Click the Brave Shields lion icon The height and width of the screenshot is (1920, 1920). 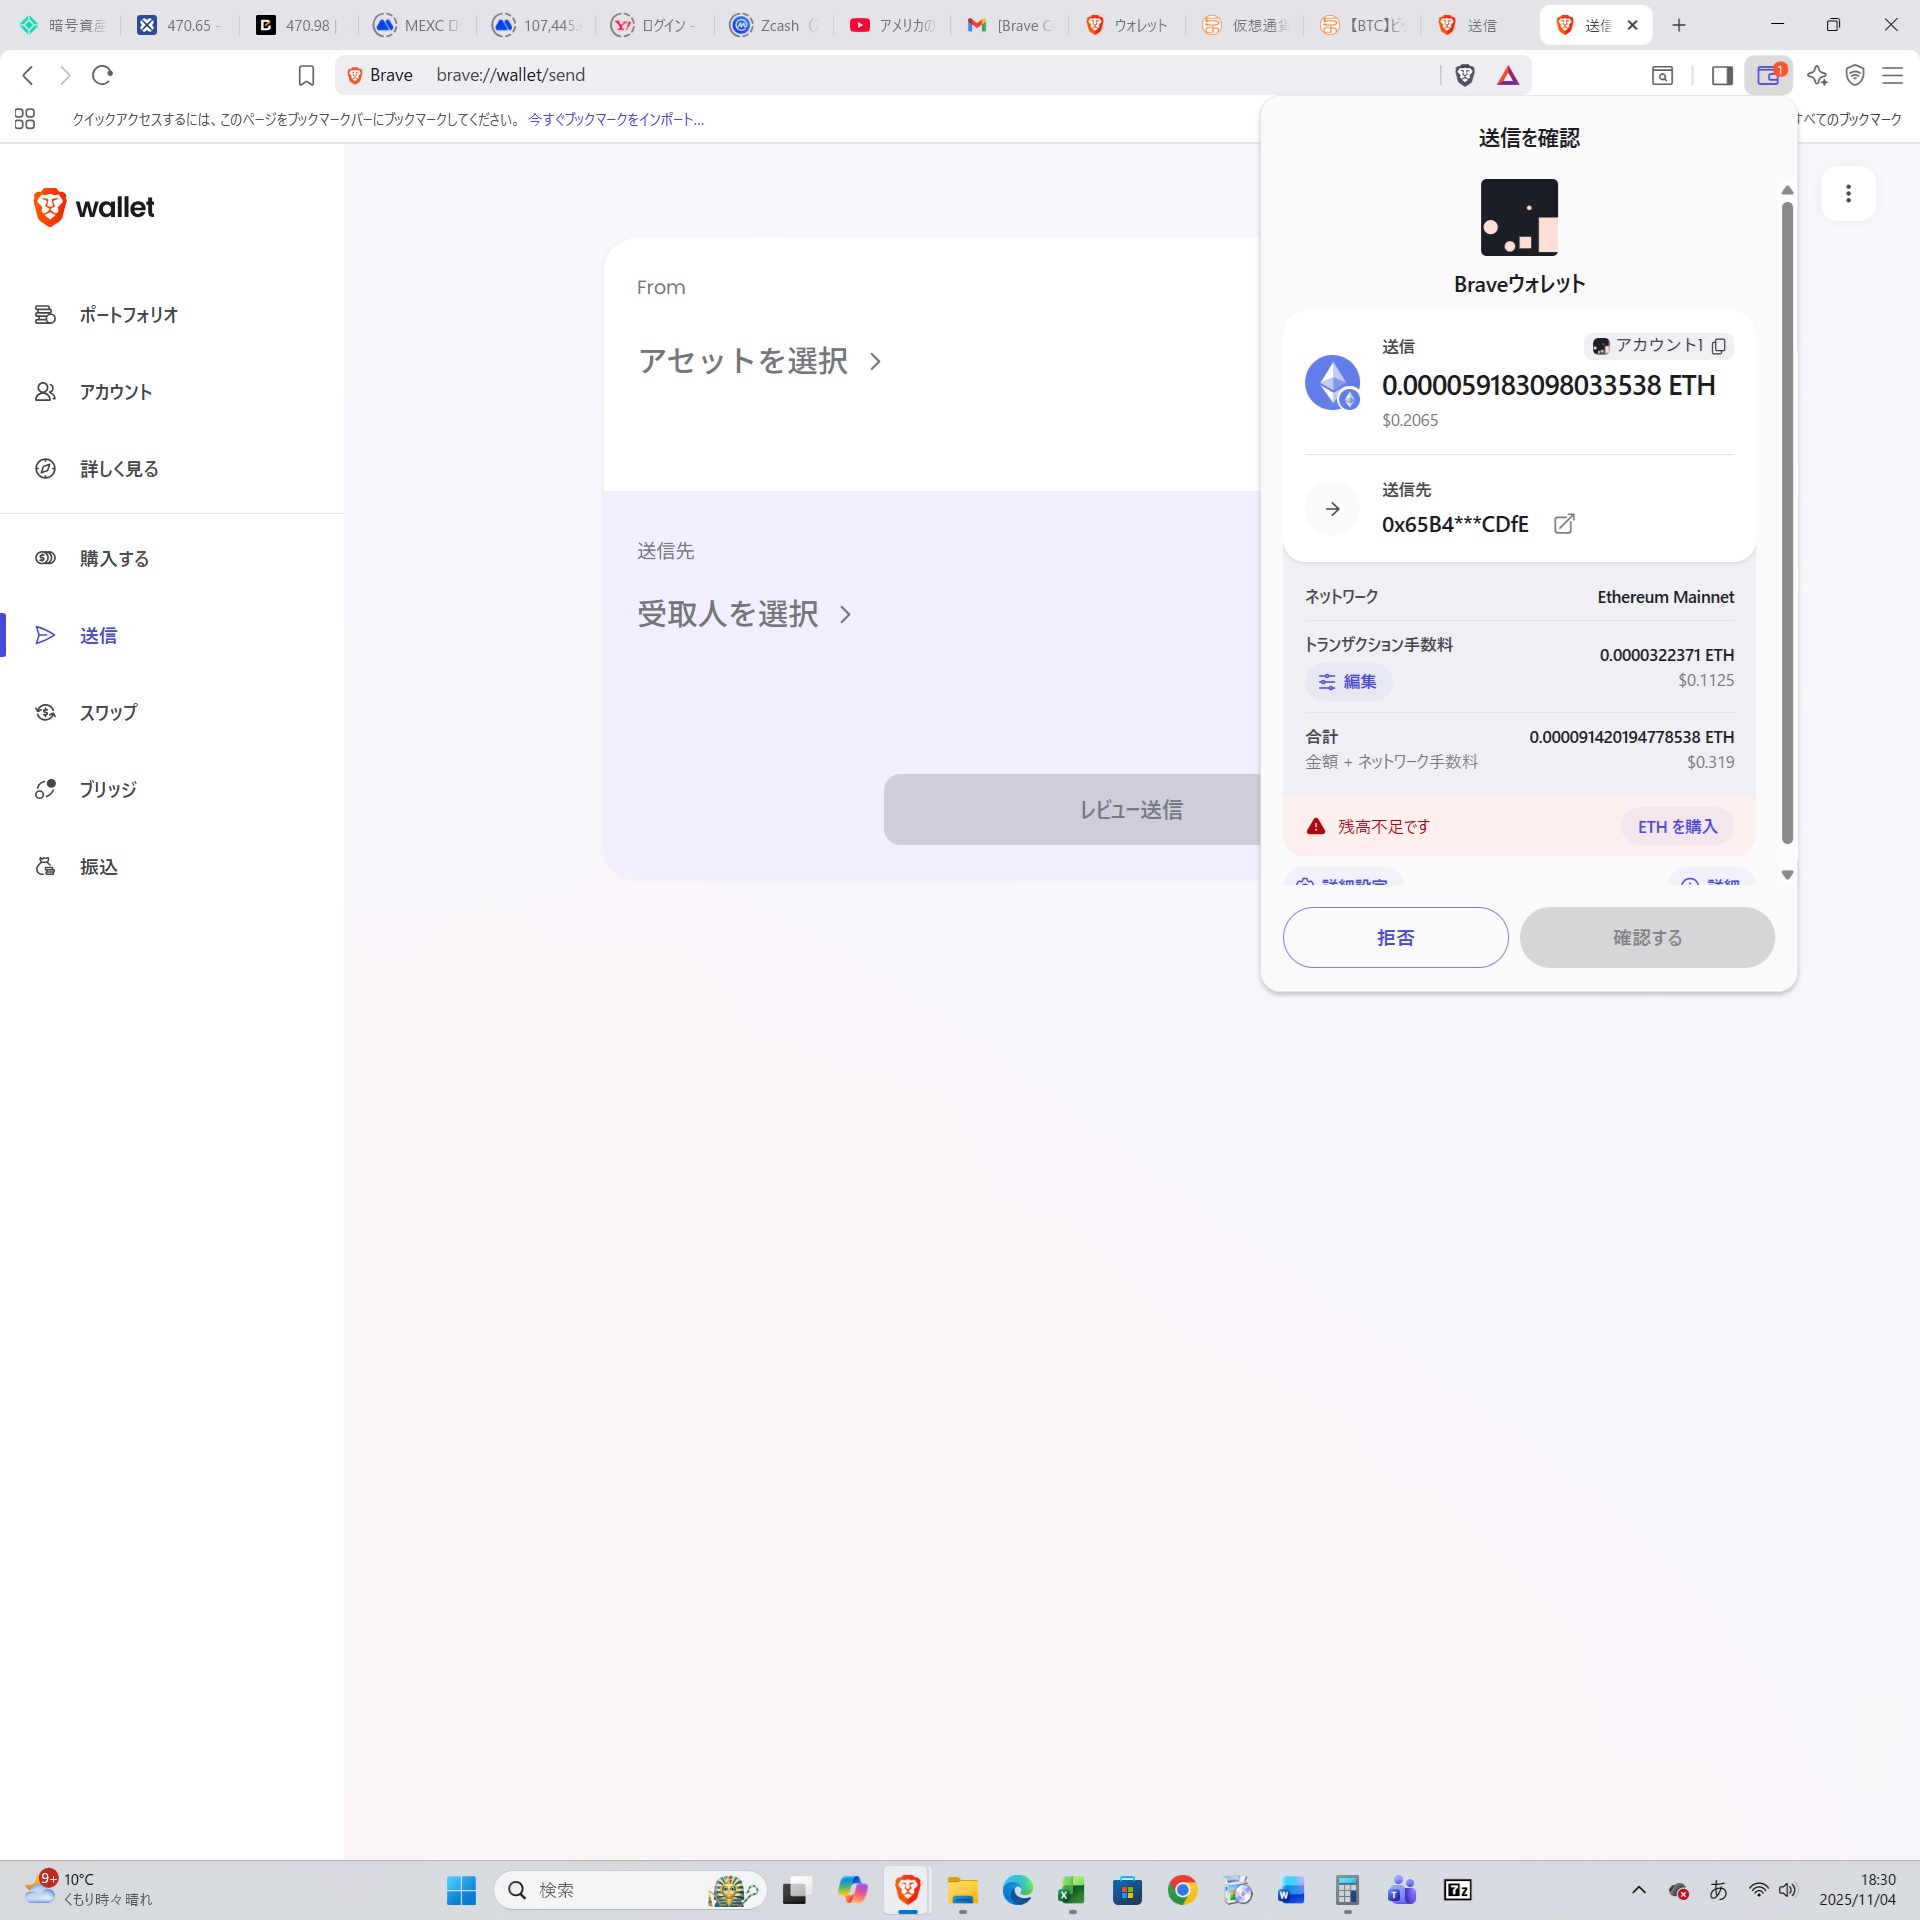pos(1465,75)
